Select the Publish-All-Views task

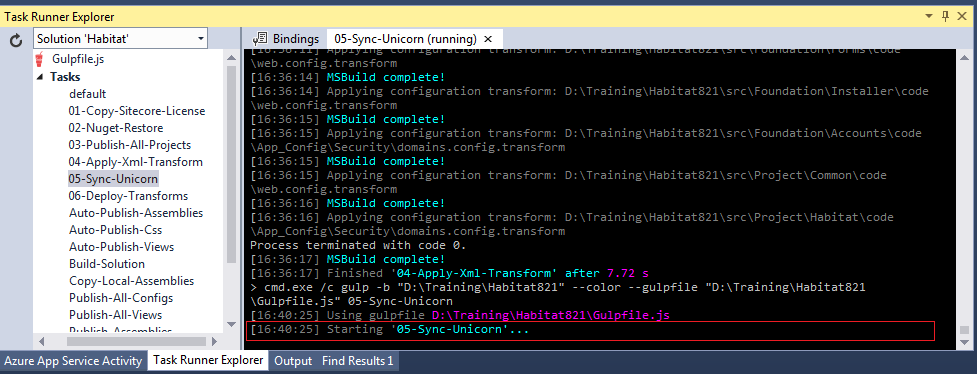pos(115,315)
